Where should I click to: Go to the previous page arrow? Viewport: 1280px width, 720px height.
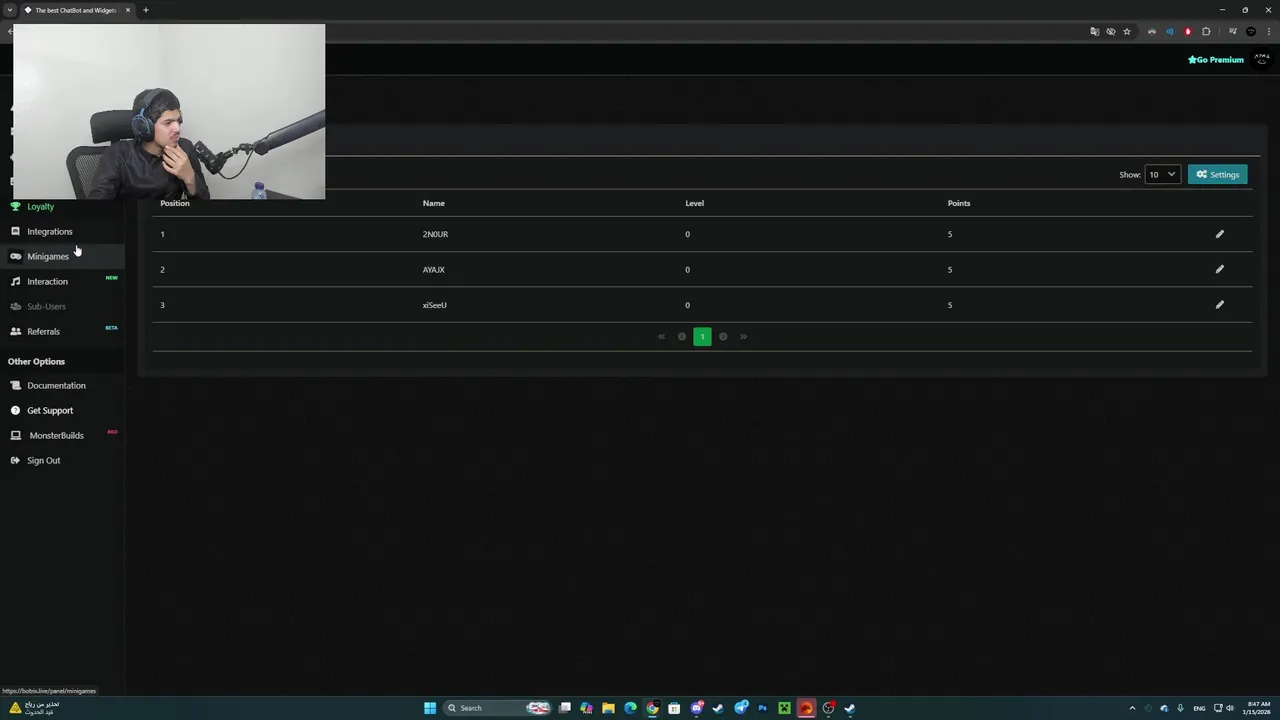682,337
